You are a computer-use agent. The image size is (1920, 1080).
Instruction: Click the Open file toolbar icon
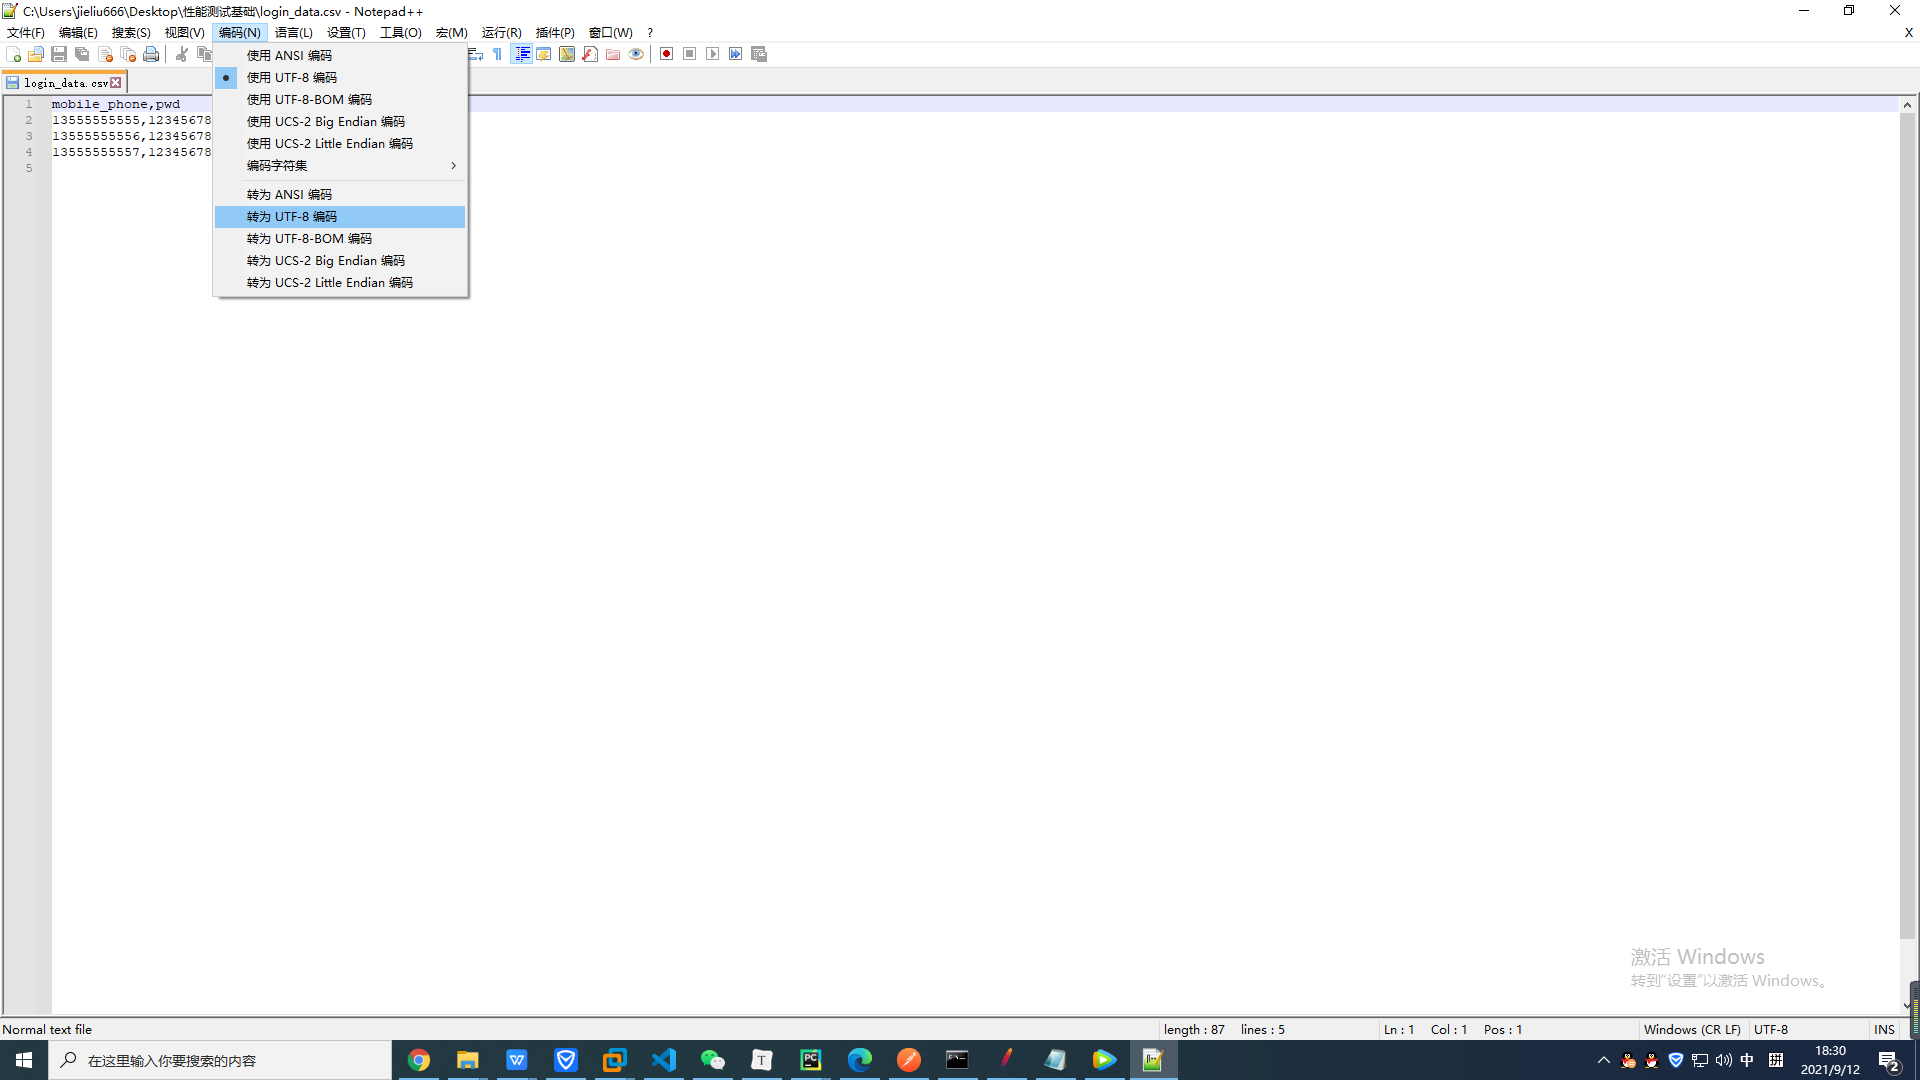click(36, 54)
